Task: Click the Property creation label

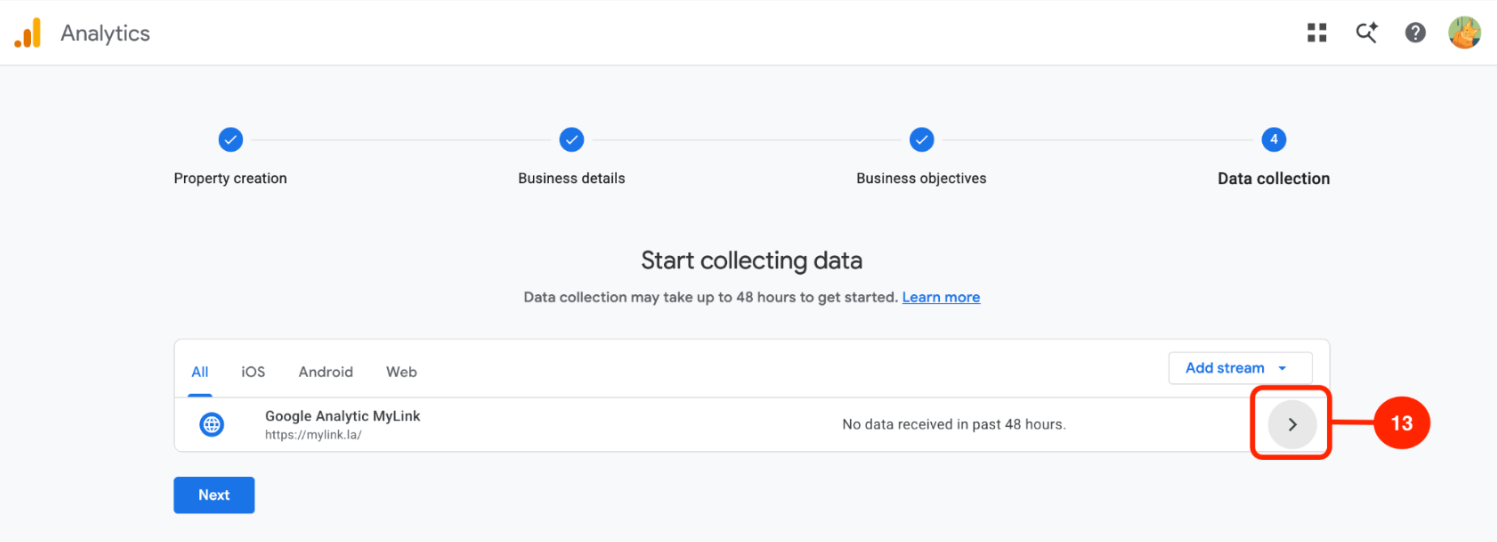Action: click(x=230, y=178)
